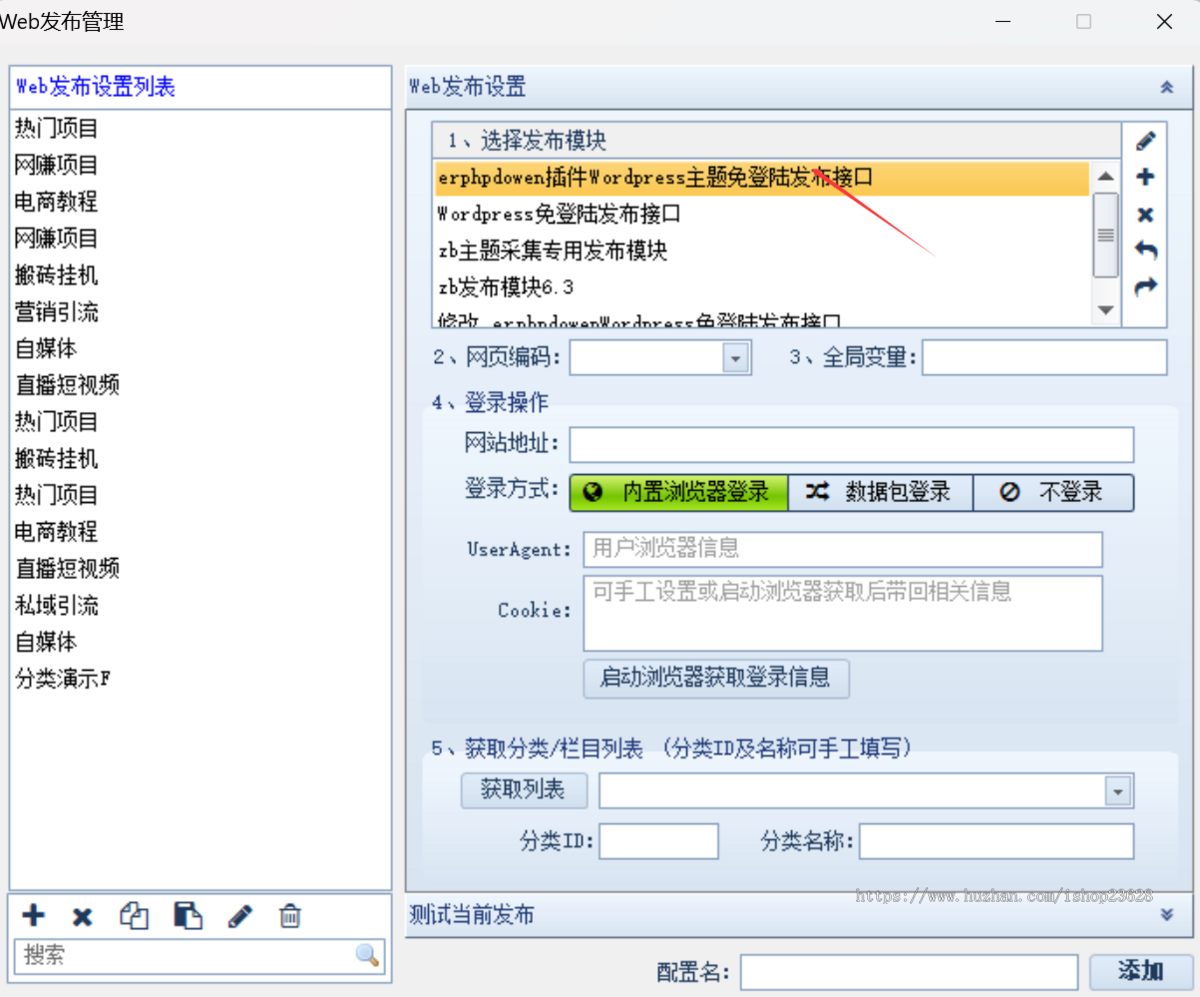Copy the selected setting with the copy icon
Viewport: 1200px width, 997px height.
134,915
